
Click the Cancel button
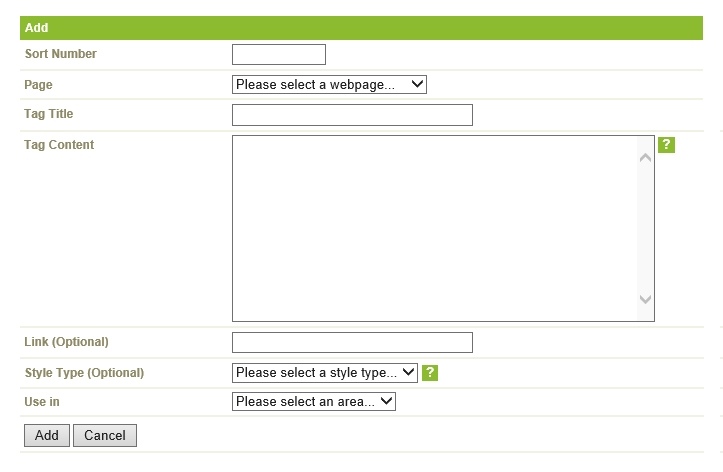point(105,436)
